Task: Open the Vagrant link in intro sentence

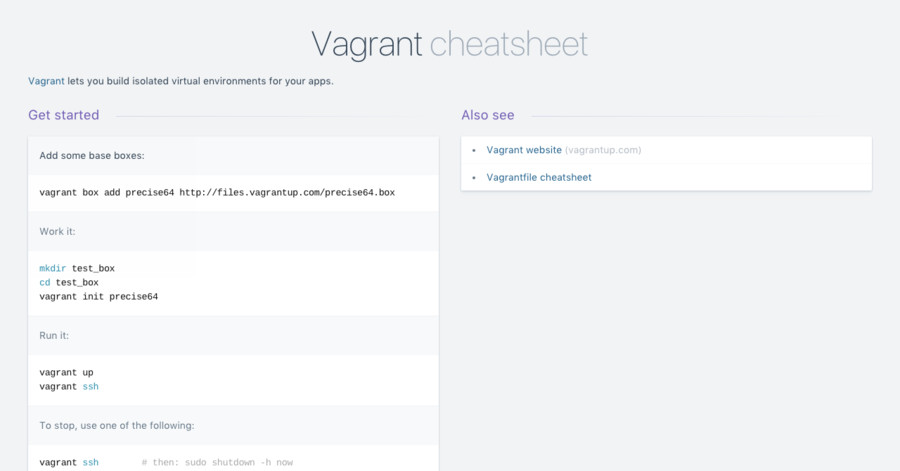Action: (x=46, y=81)
